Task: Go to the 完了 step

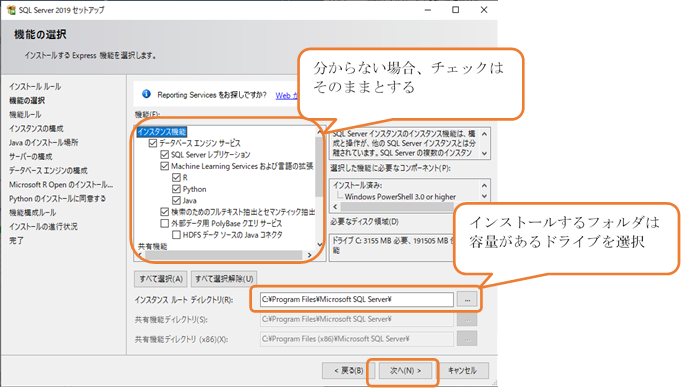Action: coord(16,240)
